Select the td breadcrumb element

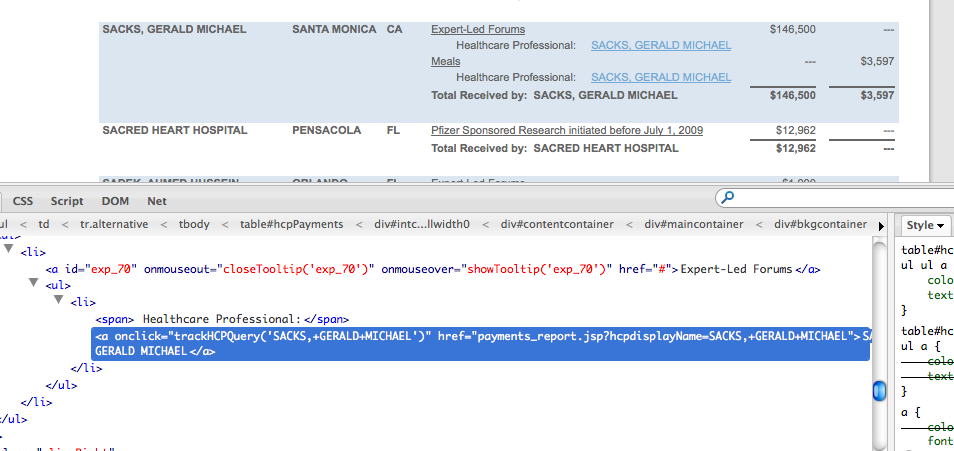pos(44,224)
